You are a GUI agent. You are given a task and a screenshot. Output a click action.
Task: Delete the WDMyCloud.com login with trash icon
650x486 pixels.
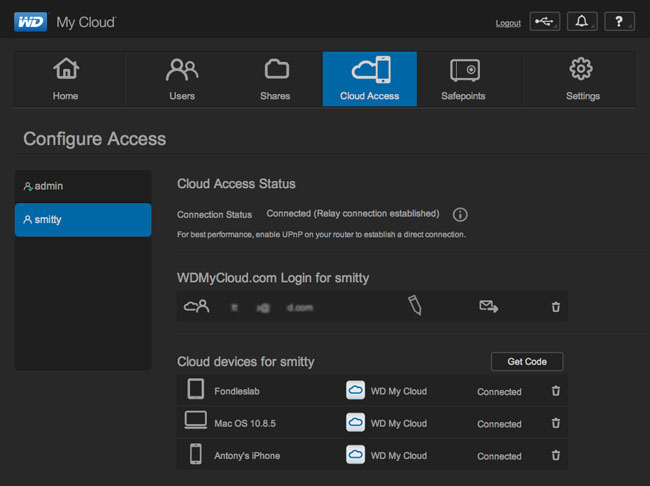click(556, 307)
